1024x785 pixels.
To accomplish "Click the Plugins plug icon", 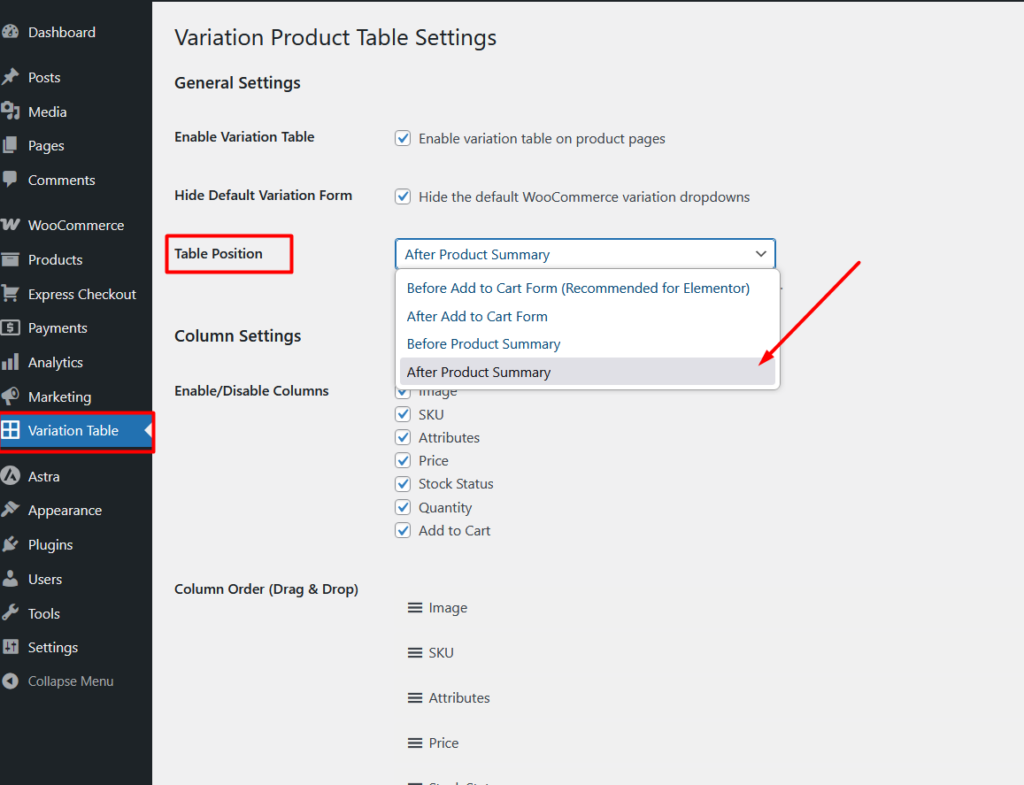I will click(x=10, y=545).
